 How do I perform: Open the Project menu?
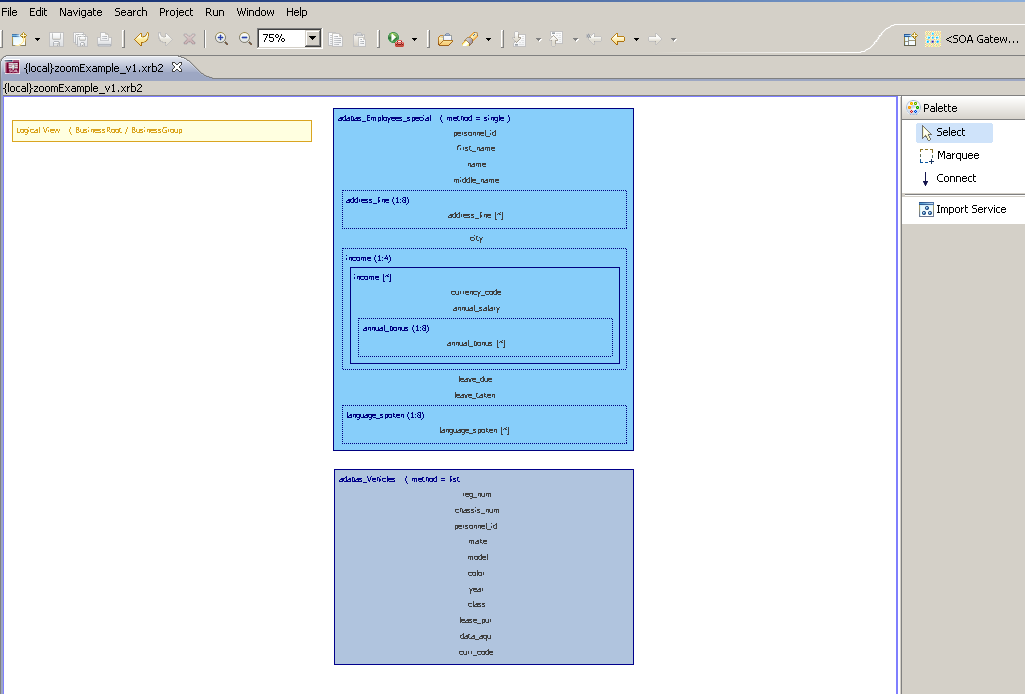click(x=176, y=12)
